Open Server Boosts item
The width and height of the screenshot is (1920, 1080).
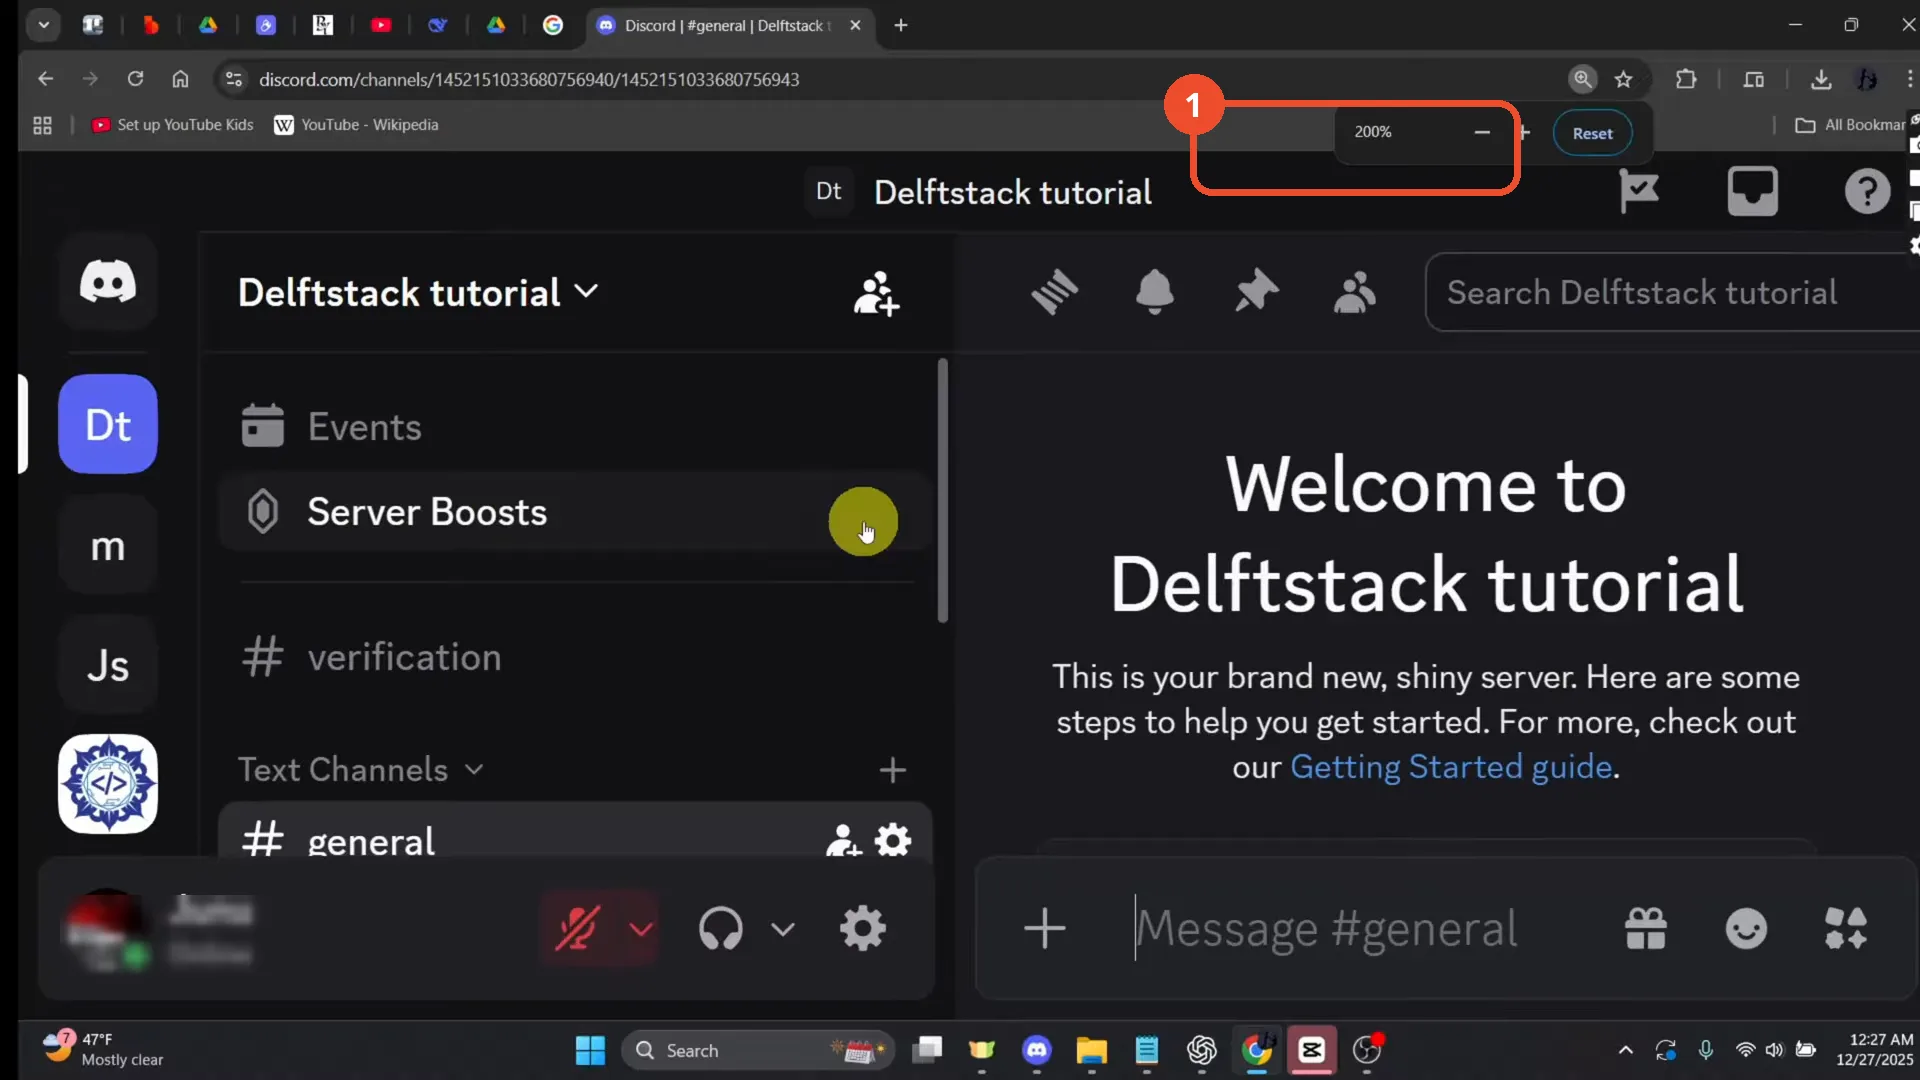tap(575, 512)
